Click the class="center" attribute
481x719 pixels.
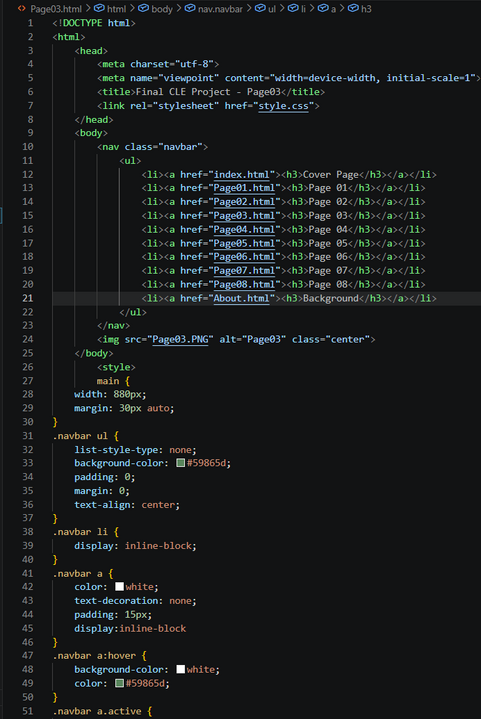(x=331, y=339)
